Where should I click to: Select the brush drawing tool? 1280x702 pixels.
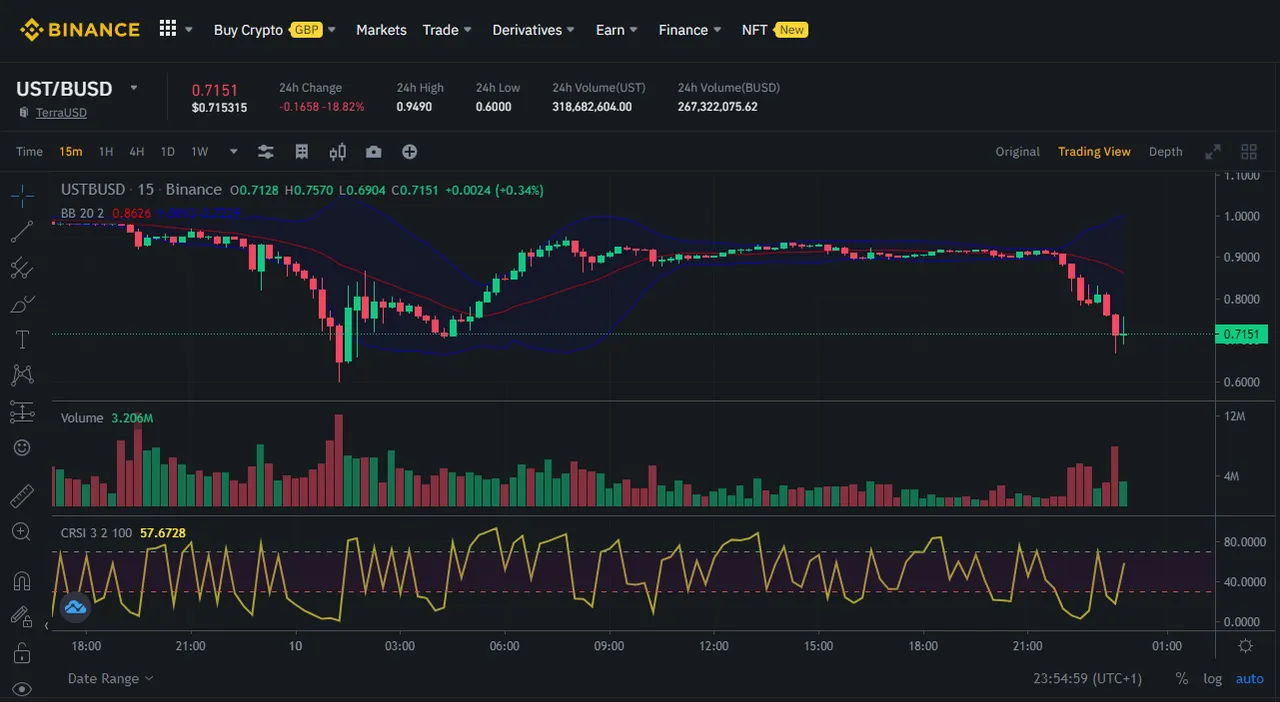pyautogui.click(x=22, y=304)
